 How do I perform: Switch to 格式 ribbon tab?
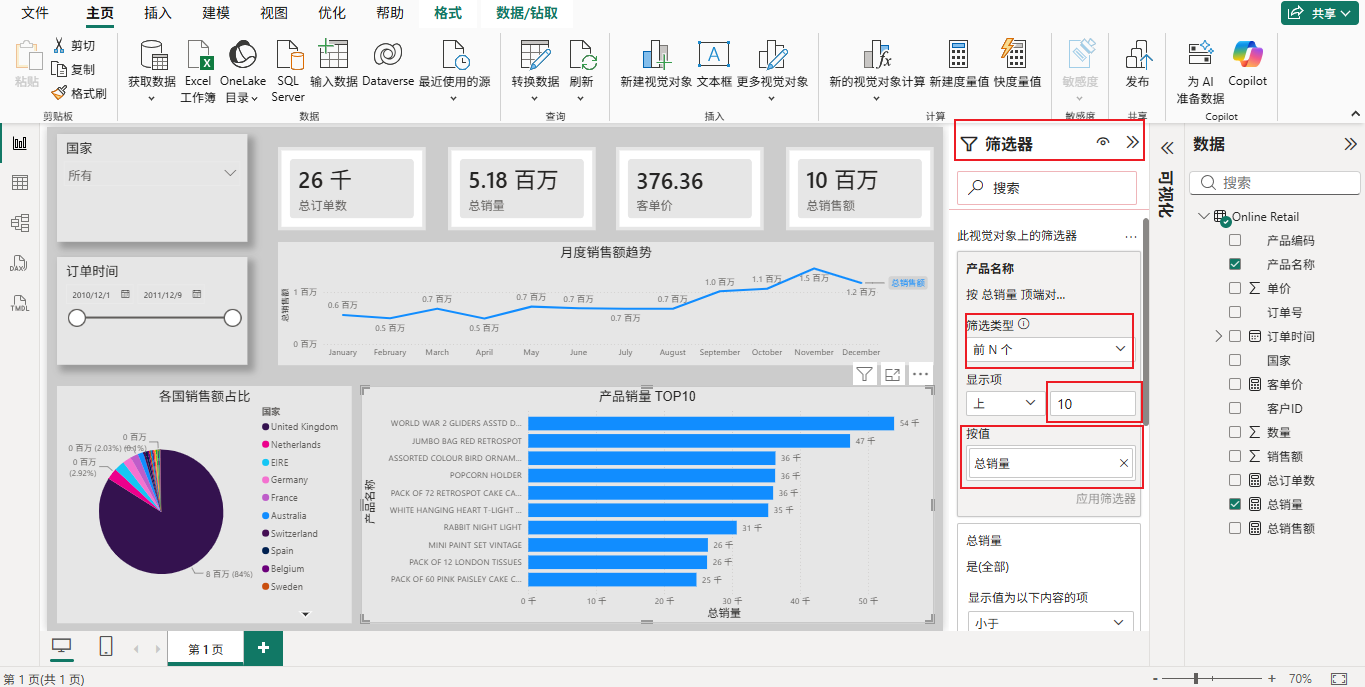[448, 13]
